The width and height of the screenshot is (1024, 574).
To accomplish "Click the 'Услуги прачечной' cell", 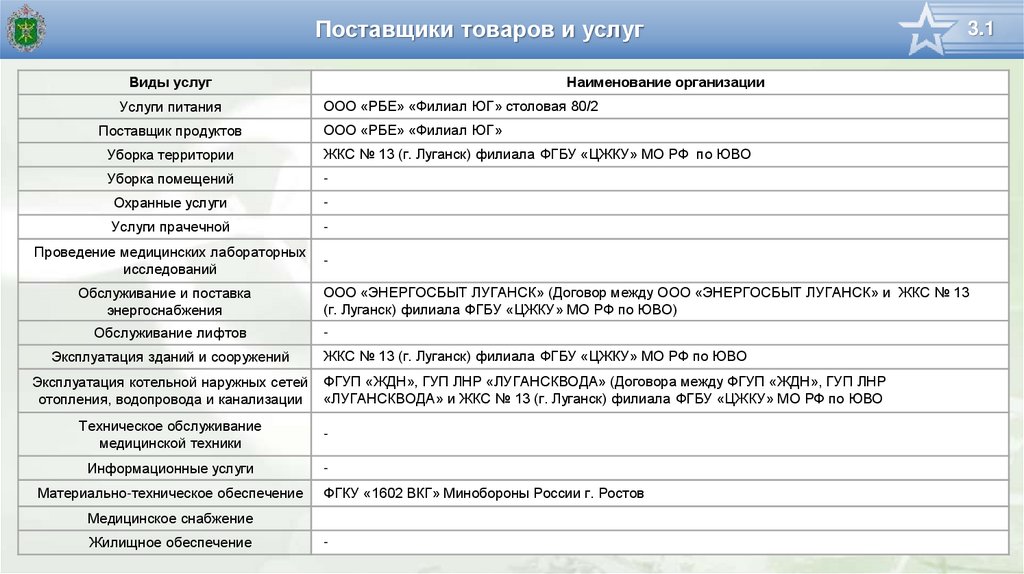I will pos(165,227).
